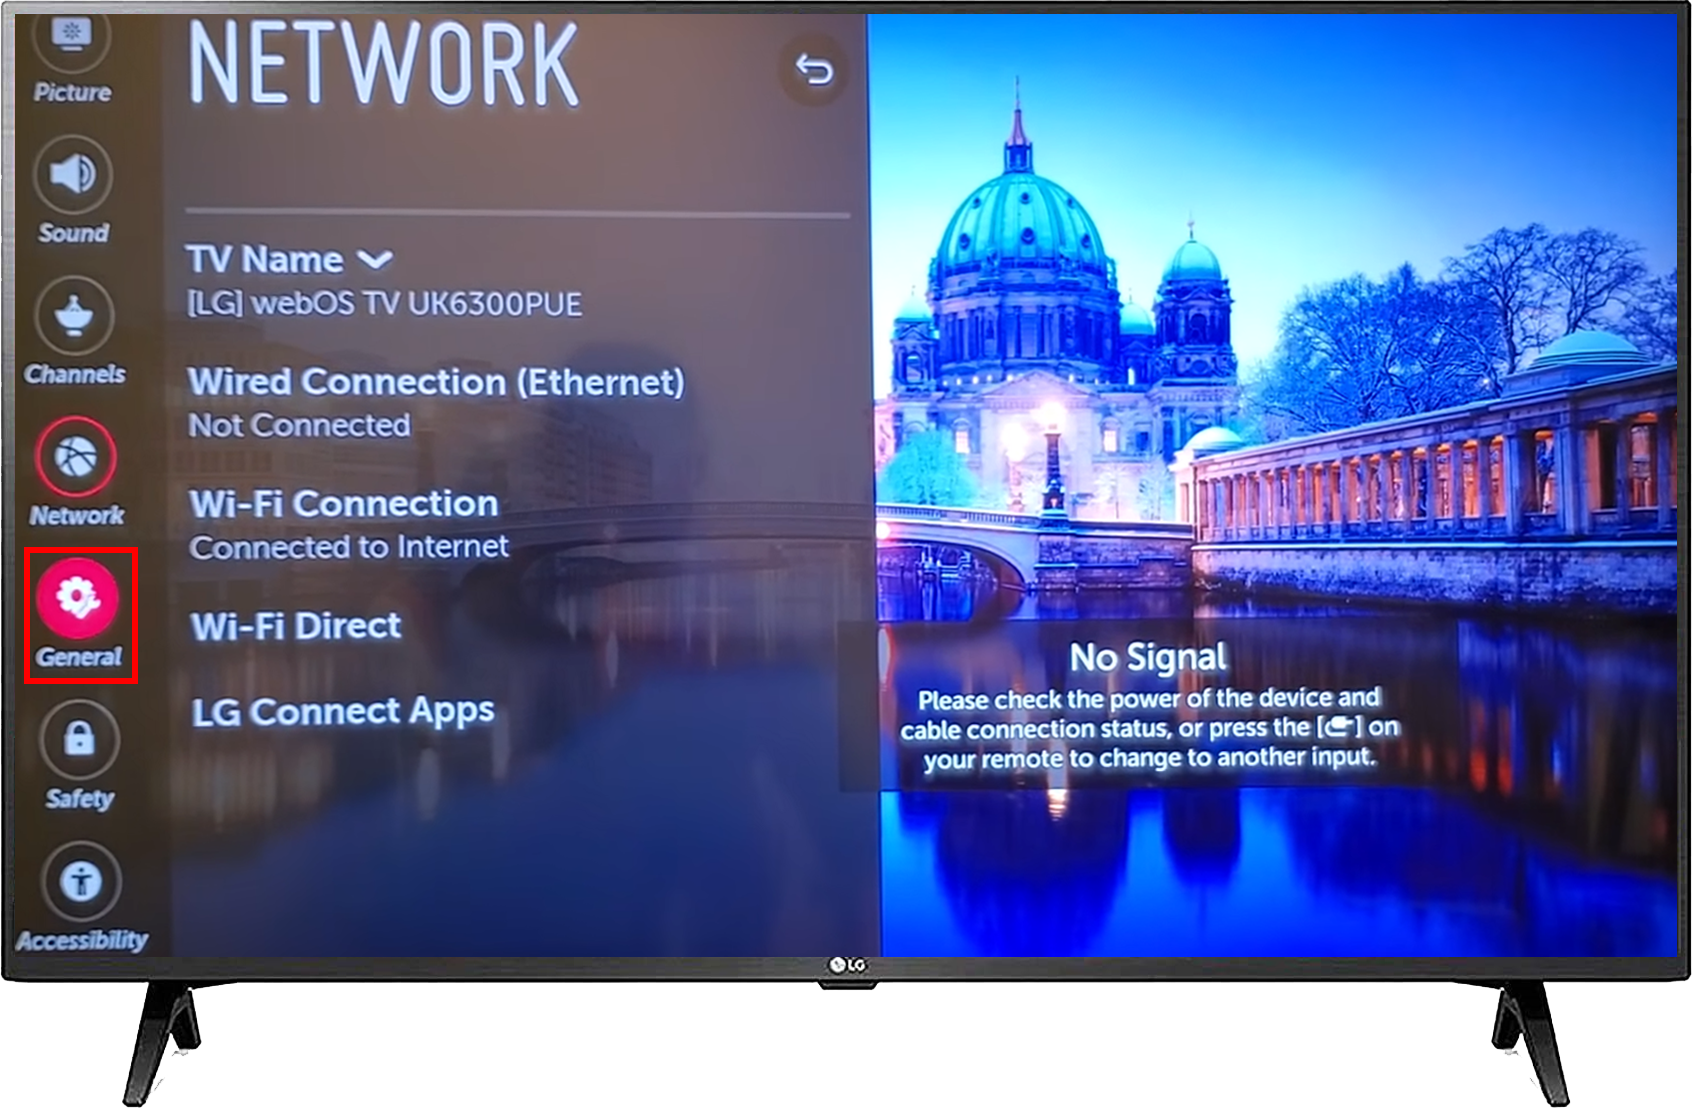
Task: Open Wired Connection (Ethernet) settings
Action: click(437, 402)
